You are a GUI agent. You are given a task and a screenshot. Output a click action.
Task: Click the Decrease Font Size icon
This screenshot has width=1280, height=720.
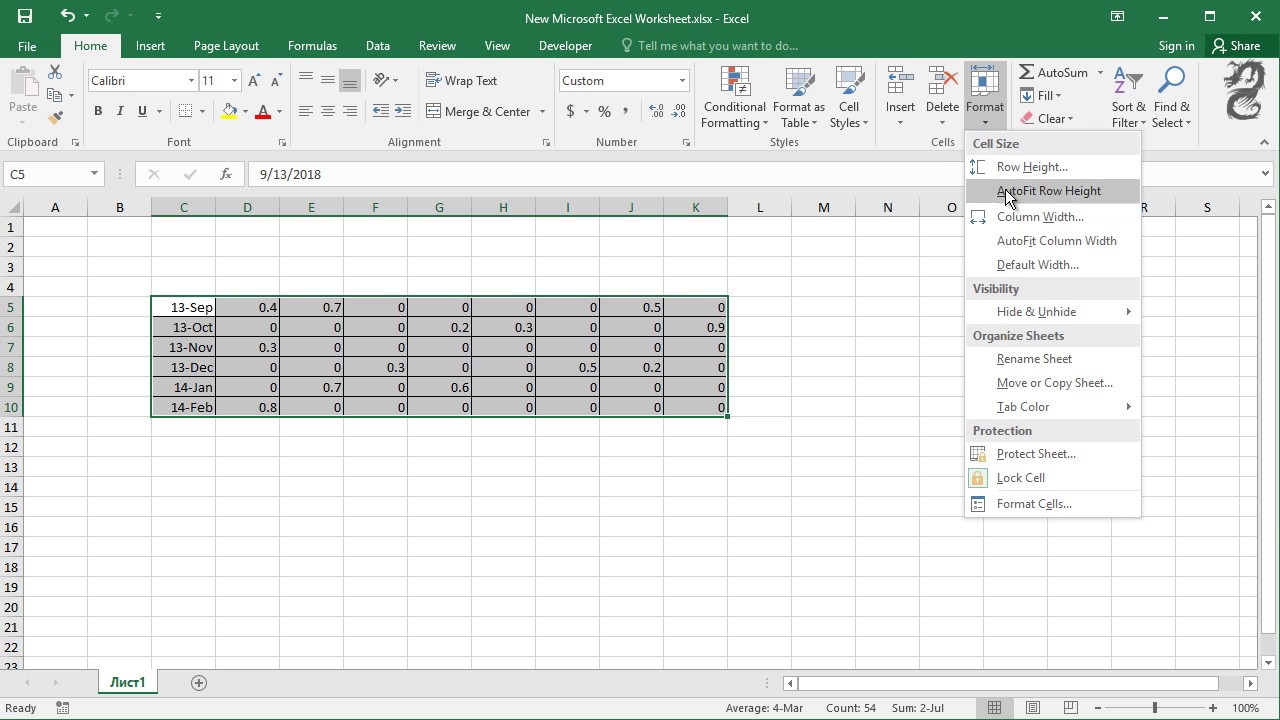(275, 81)
